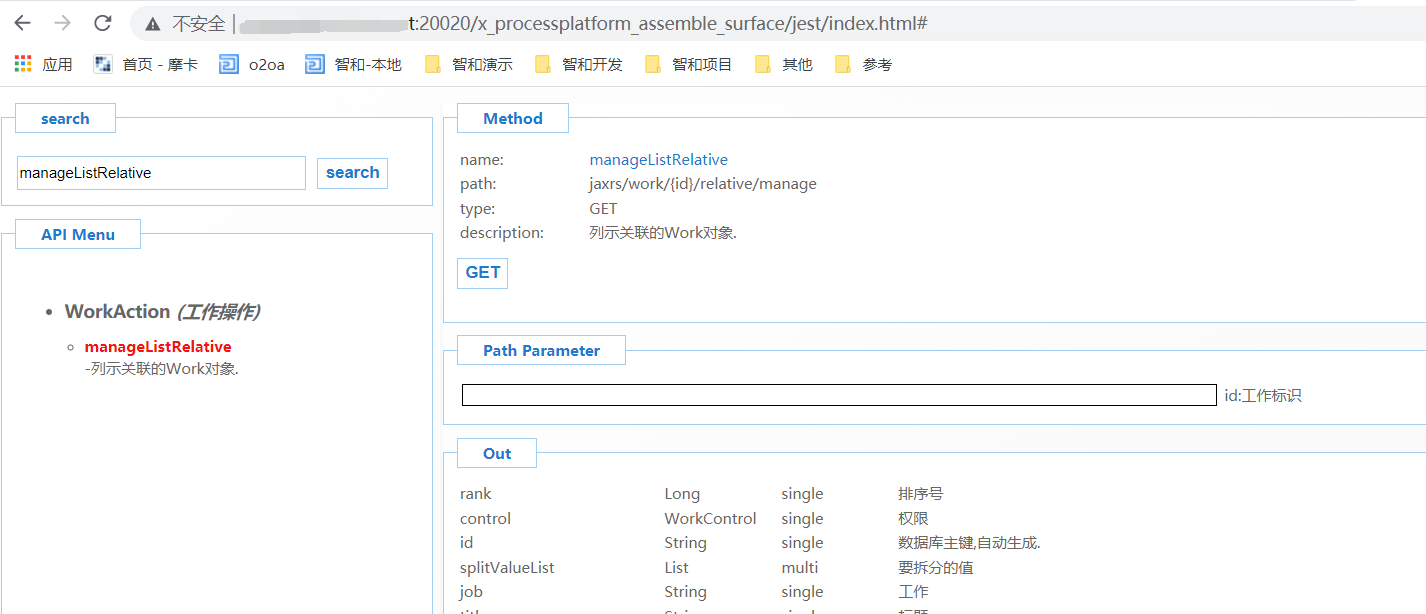
Task: Click the 排序号 description cell
Action: pyautogui.click(x=921, y=494)
